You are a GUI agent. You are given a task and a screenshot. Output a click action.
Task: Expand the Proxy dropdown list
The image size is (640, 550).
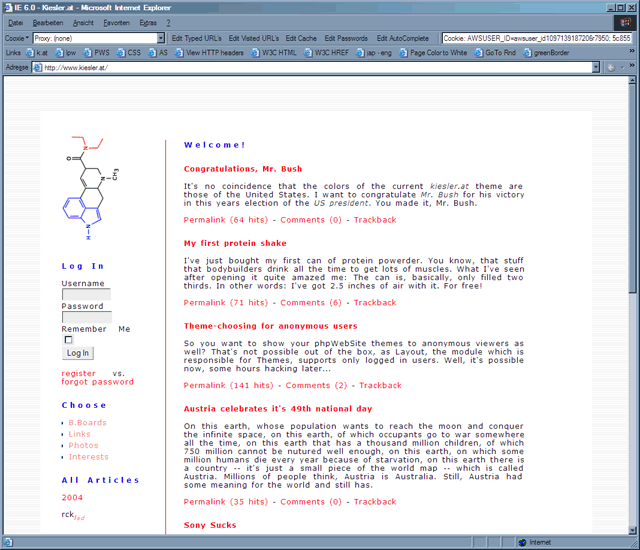(x=160, y=38)
